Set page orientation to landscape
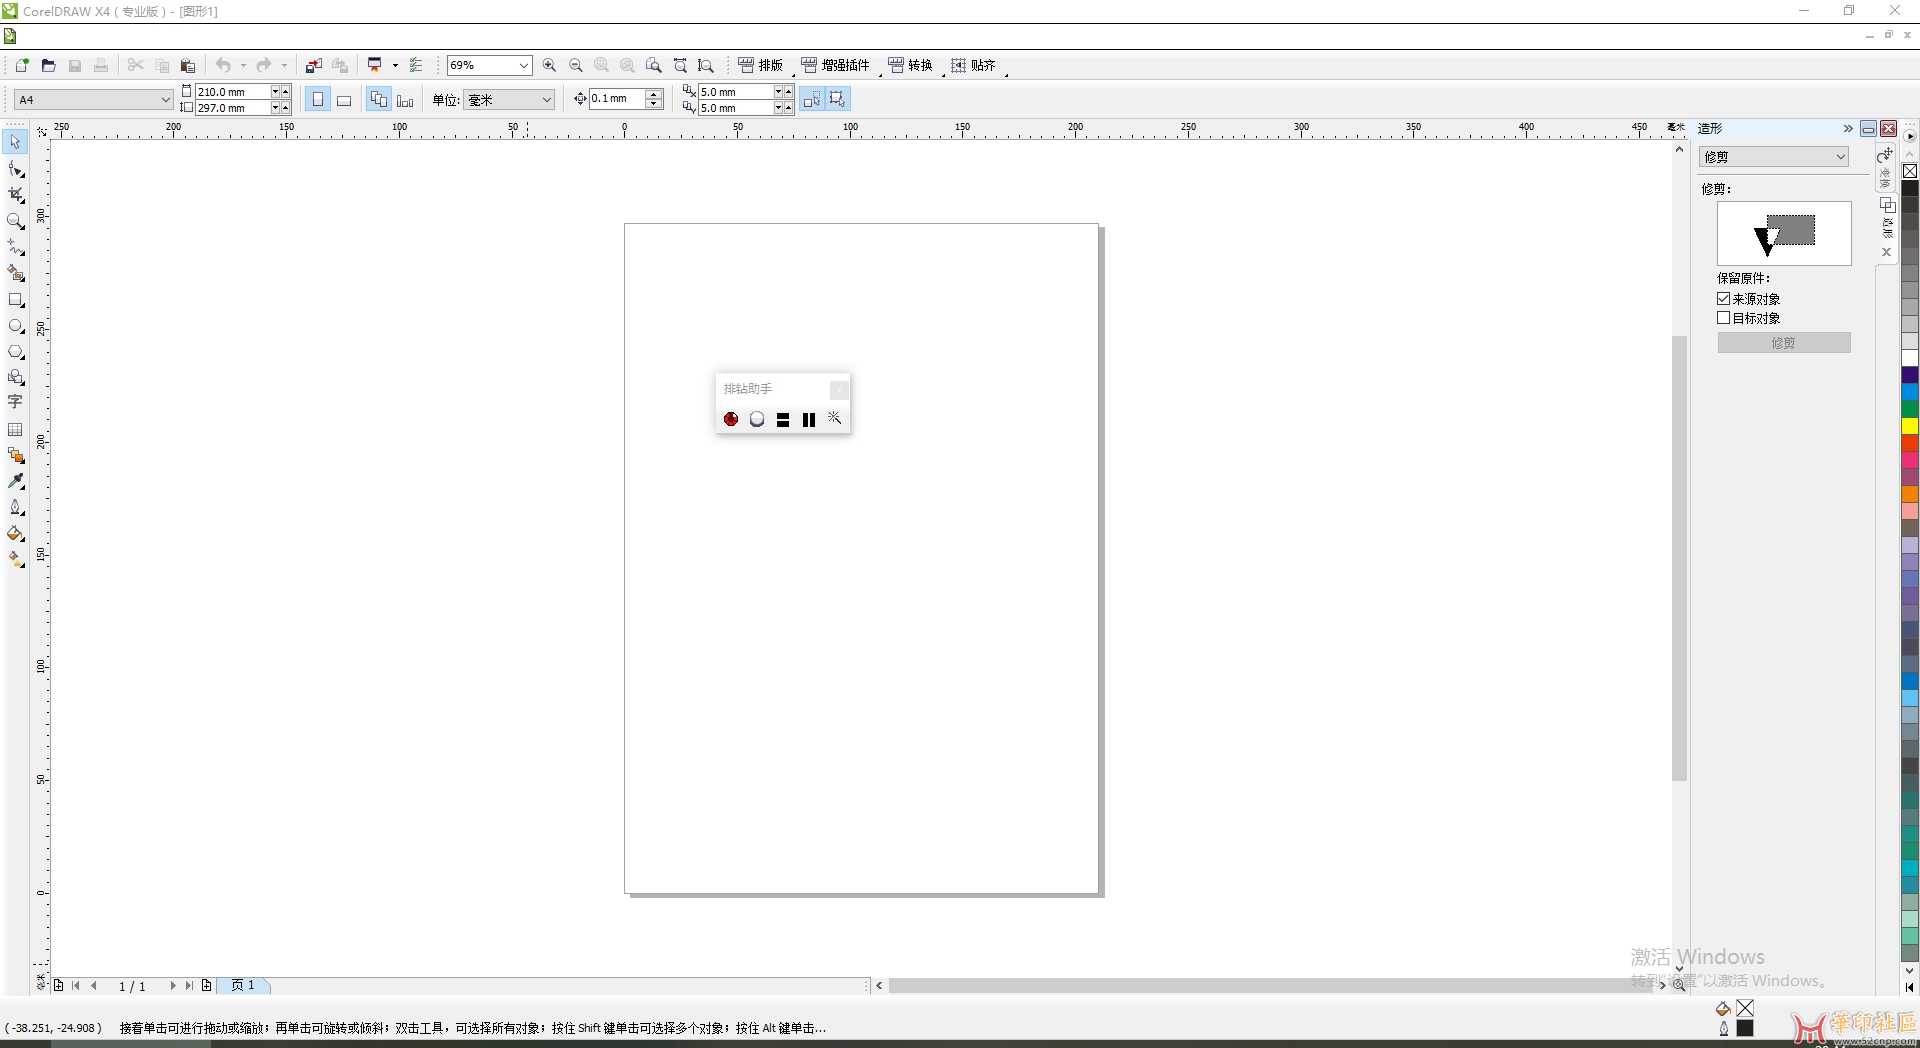 (344, 99)
